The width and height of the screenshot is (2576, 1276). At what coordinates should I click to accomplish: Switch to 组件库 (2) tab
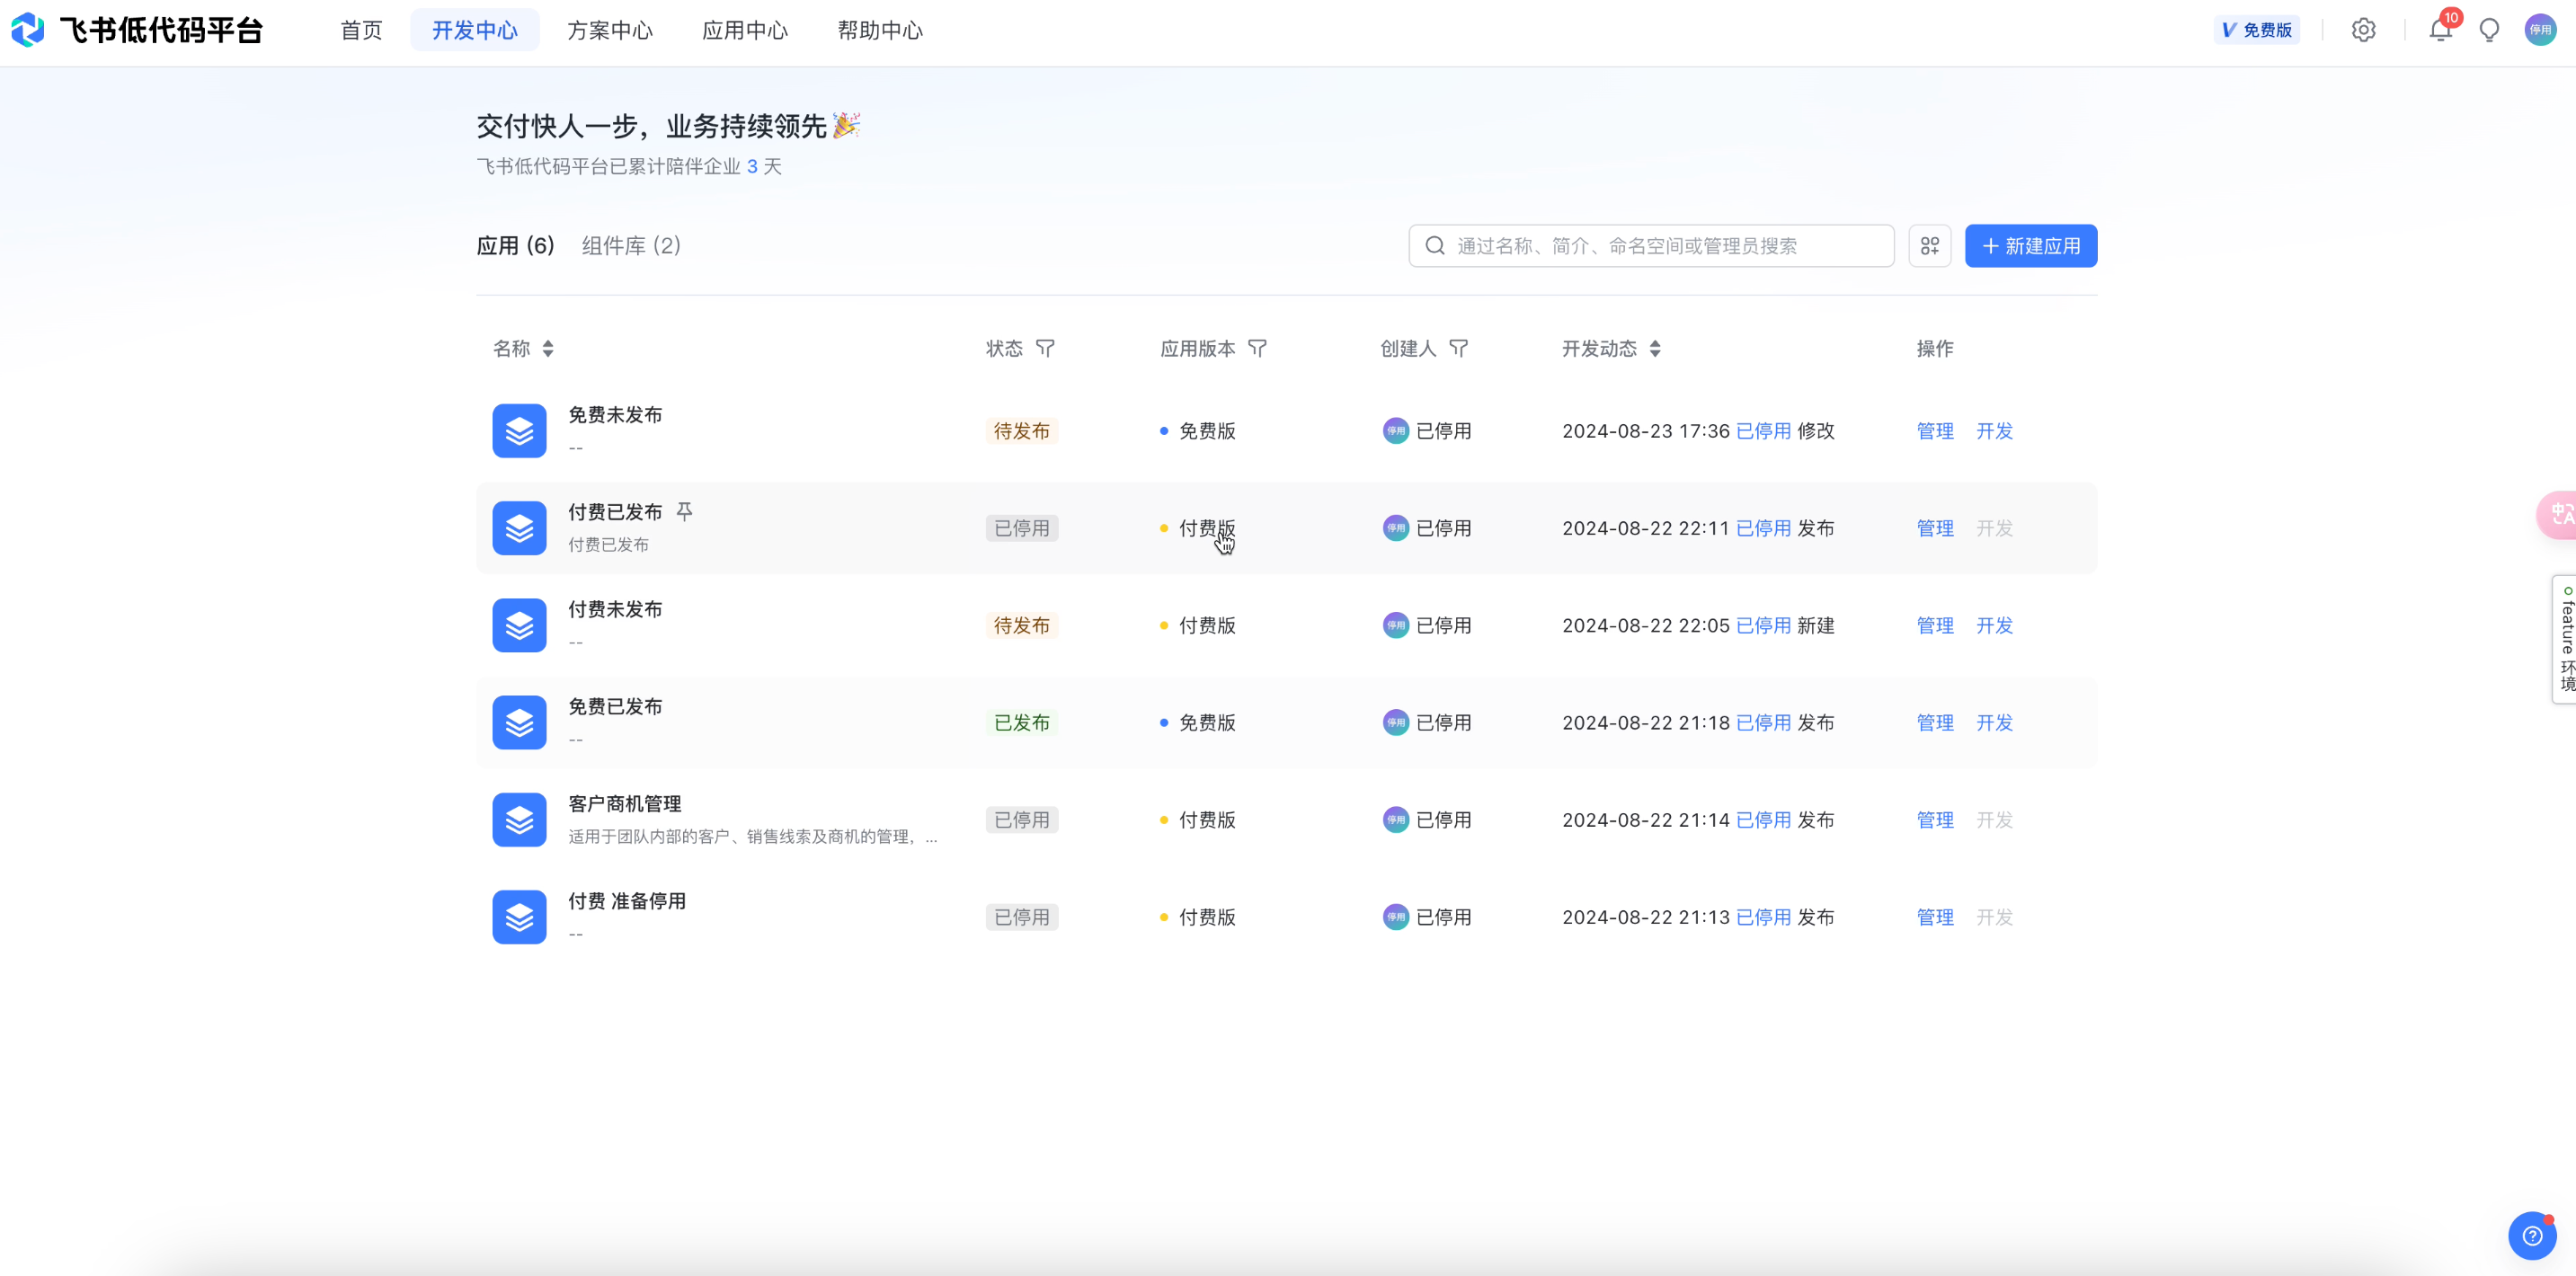(631, 246)
